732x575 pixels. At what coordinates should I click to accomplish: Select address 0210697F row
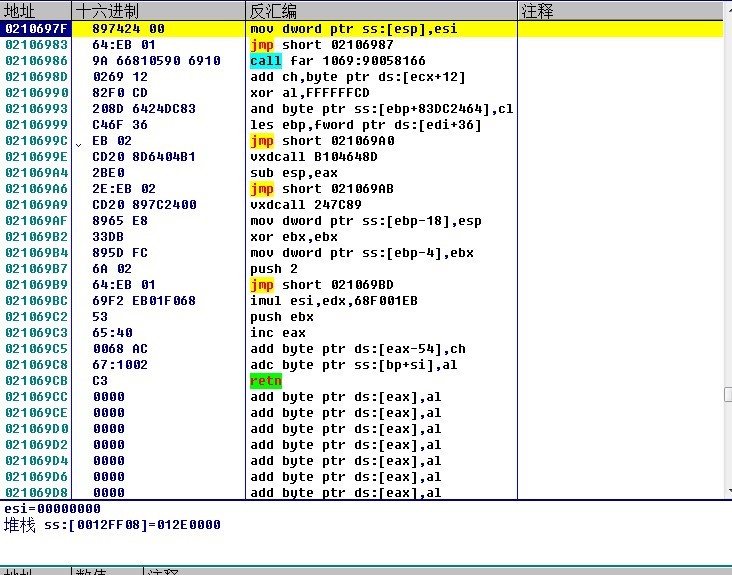click(x=362, y=29)
